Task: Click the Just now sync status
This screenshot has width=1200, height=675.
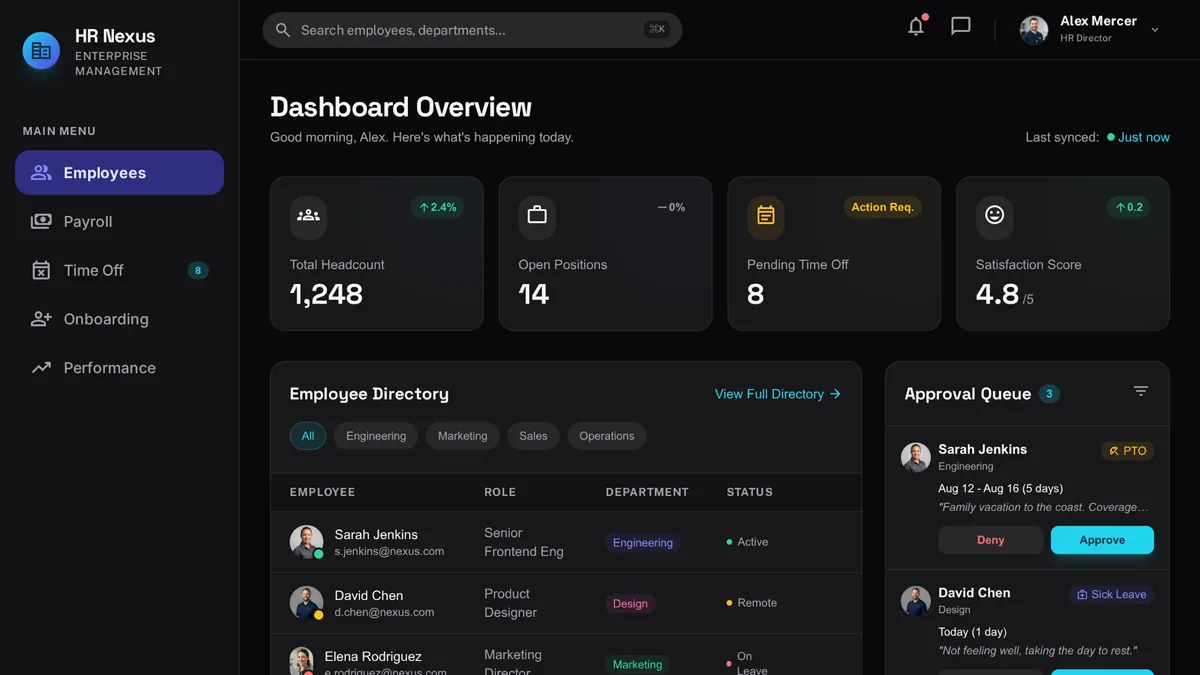Action: (1138, 137)
